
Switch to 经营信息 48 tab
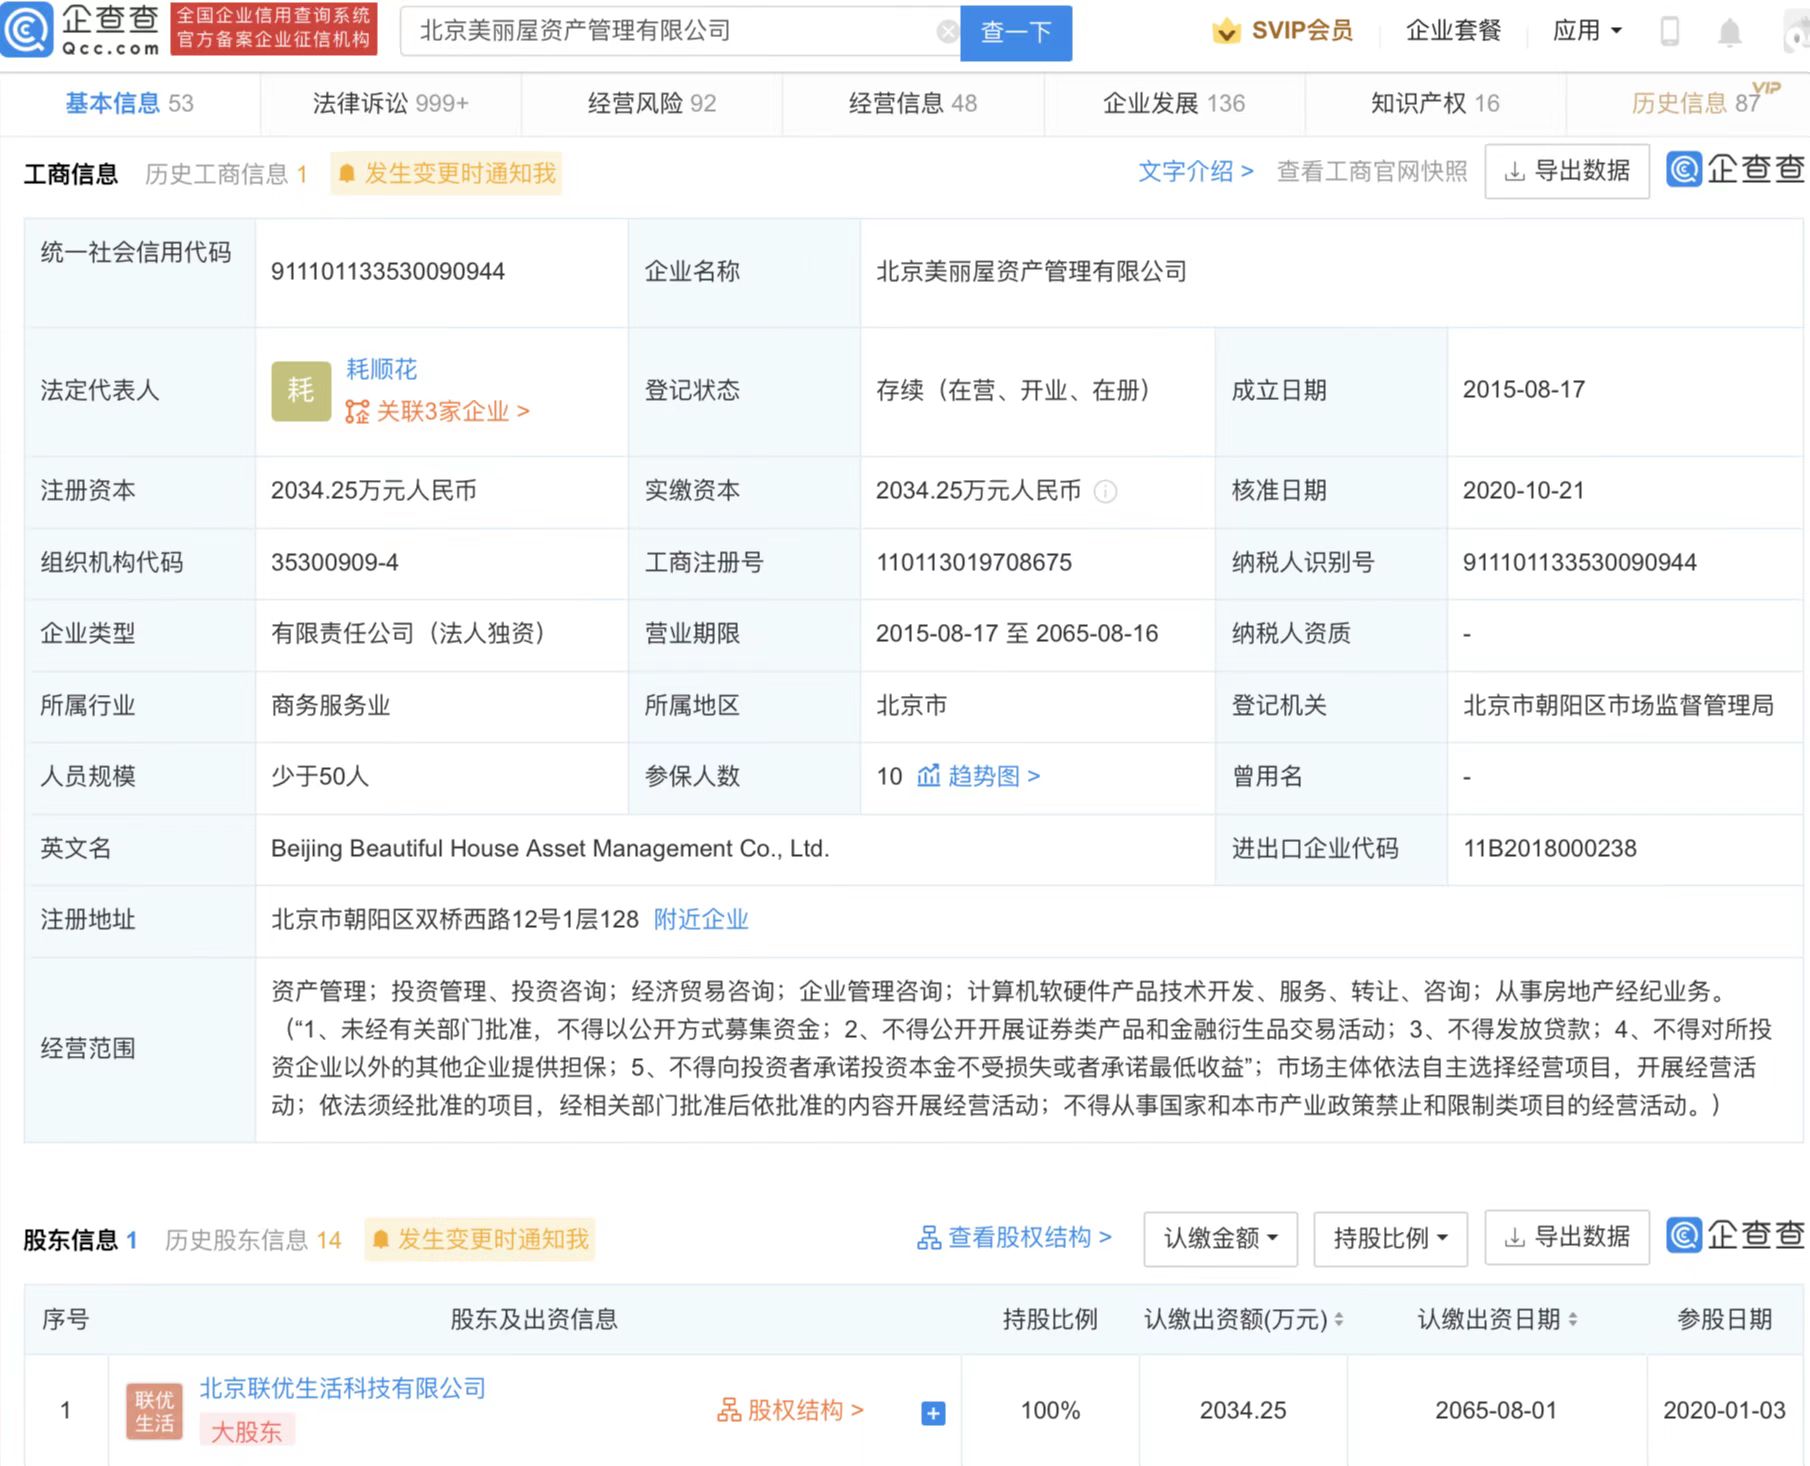coord(913,103)
